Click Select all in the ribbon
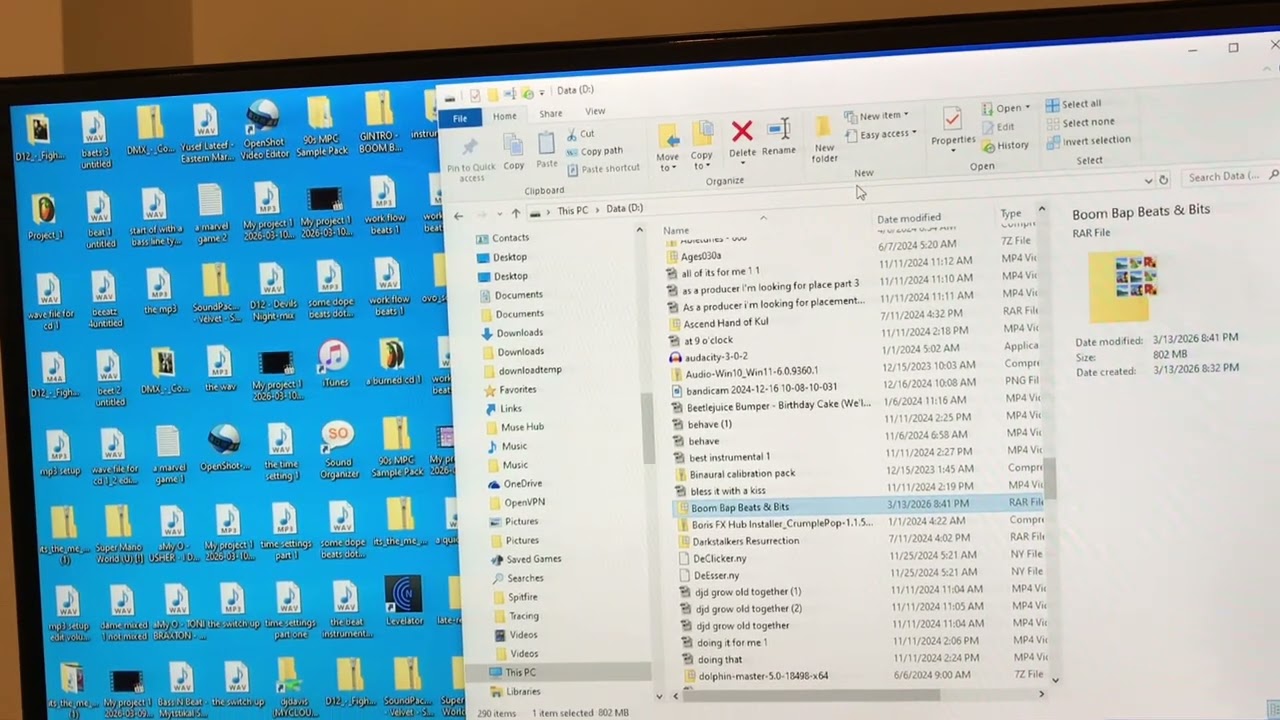The width and height of the screenshot is (1280, 720). pos(1073,104)
